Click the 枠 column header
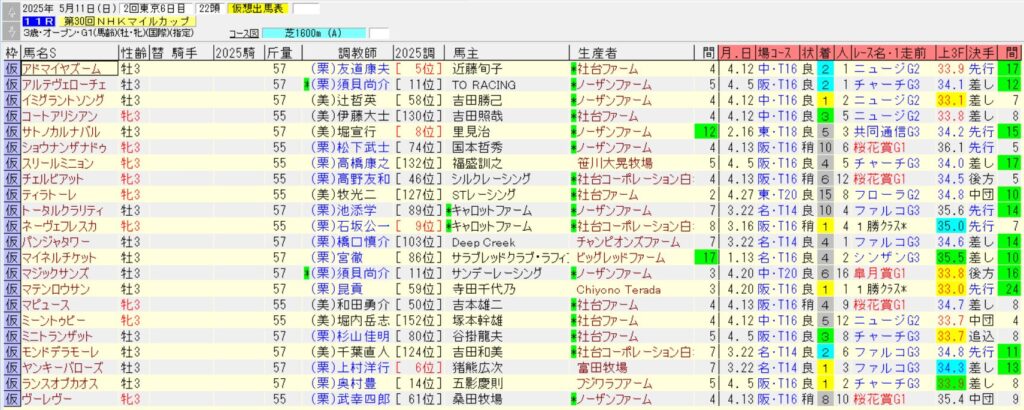 pos(11,54)
